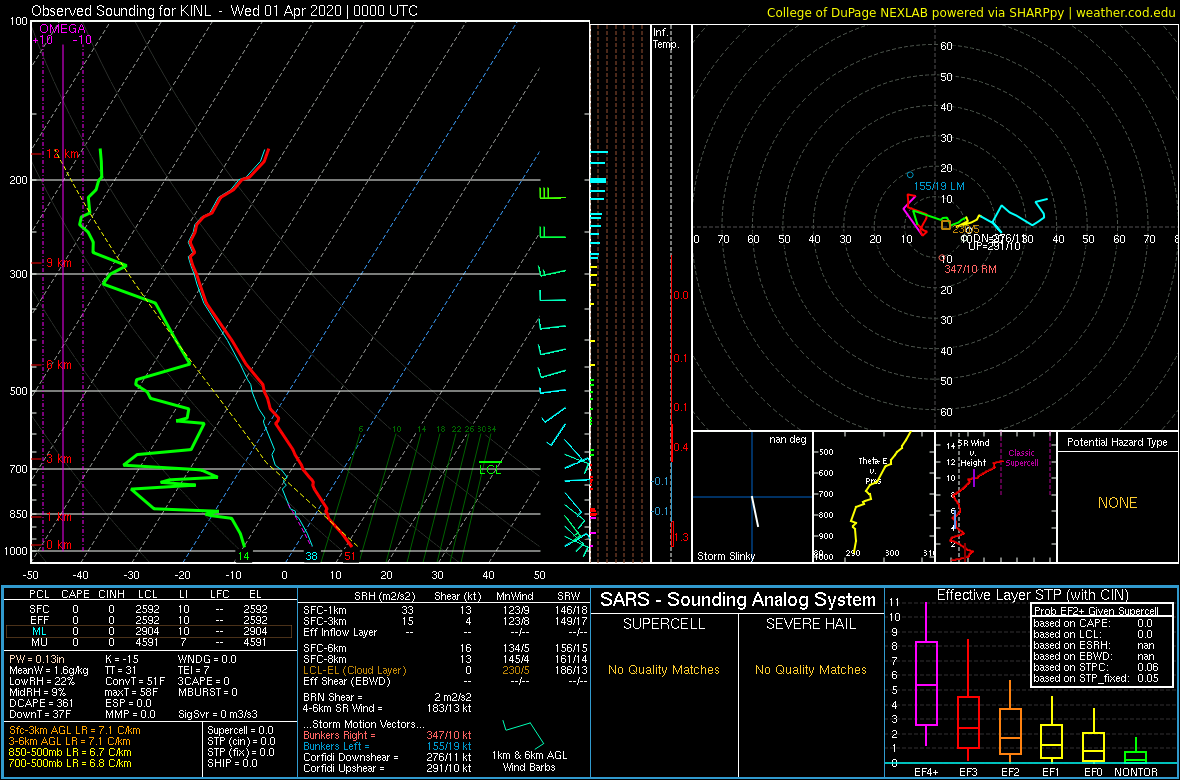Click the 'Corfidi Downshear = 276/11 kt' line
The width and height of the screenshot is (1180, 780).
(388, 757)
